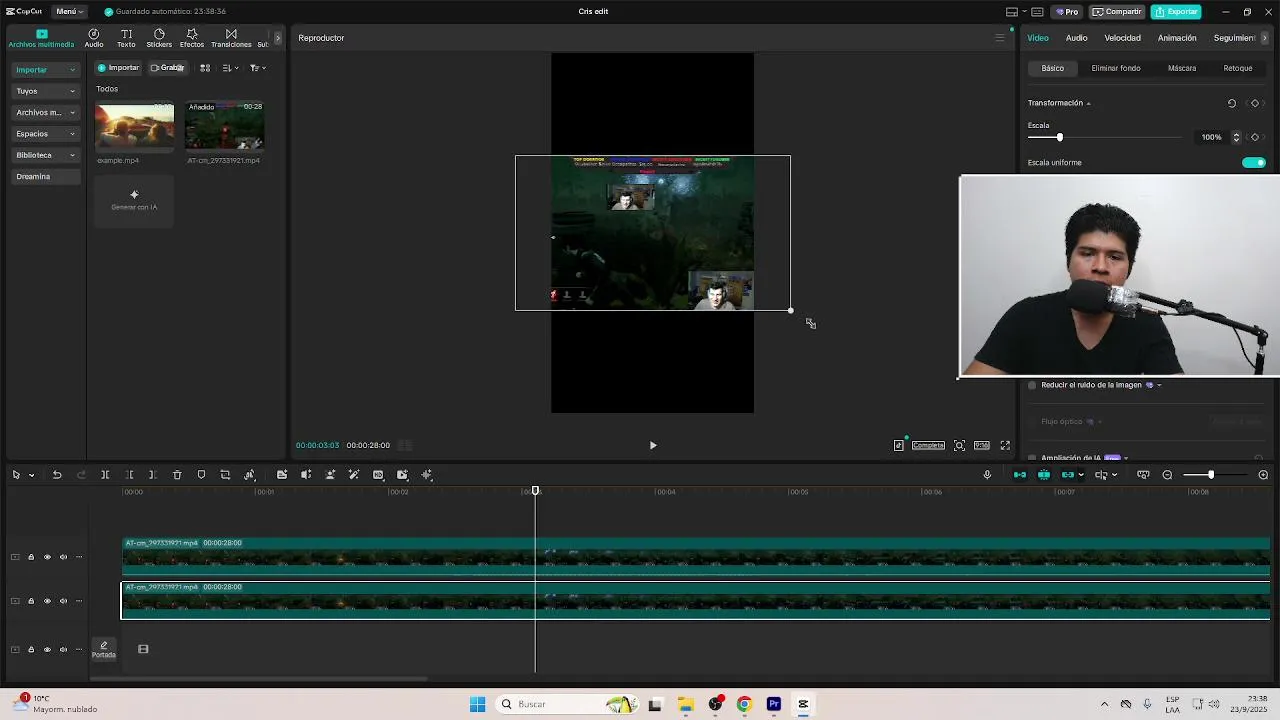Open the Efectos tab

[192, 38]
